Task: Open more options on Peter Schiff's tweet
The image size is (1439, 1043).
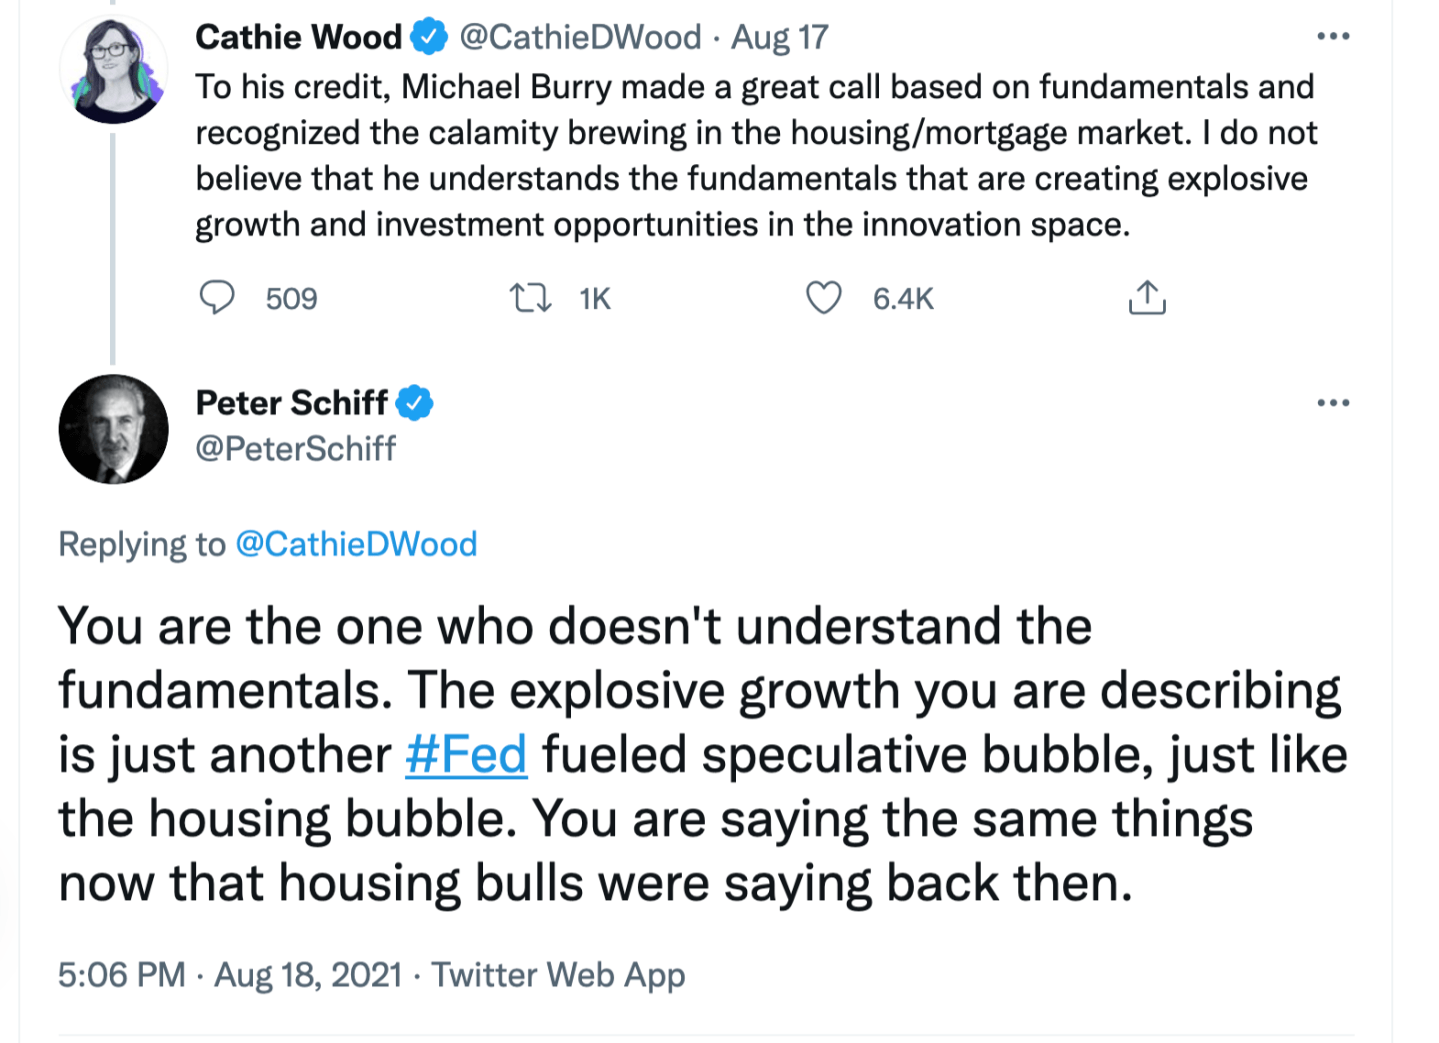Action: pyautogui.click(x=1333, y=403)
